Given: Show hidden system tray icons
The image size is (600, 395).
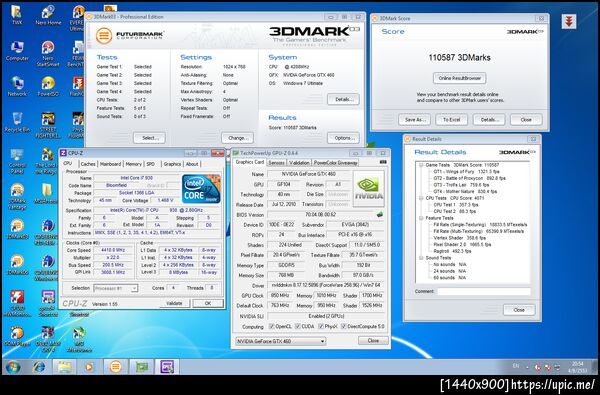Looking at the screenshot, I should [x=527, y=367].
